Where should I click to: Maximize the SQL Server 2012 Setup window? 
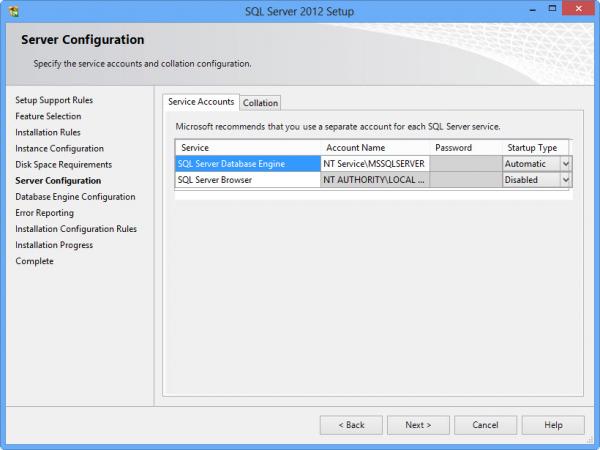552,8
